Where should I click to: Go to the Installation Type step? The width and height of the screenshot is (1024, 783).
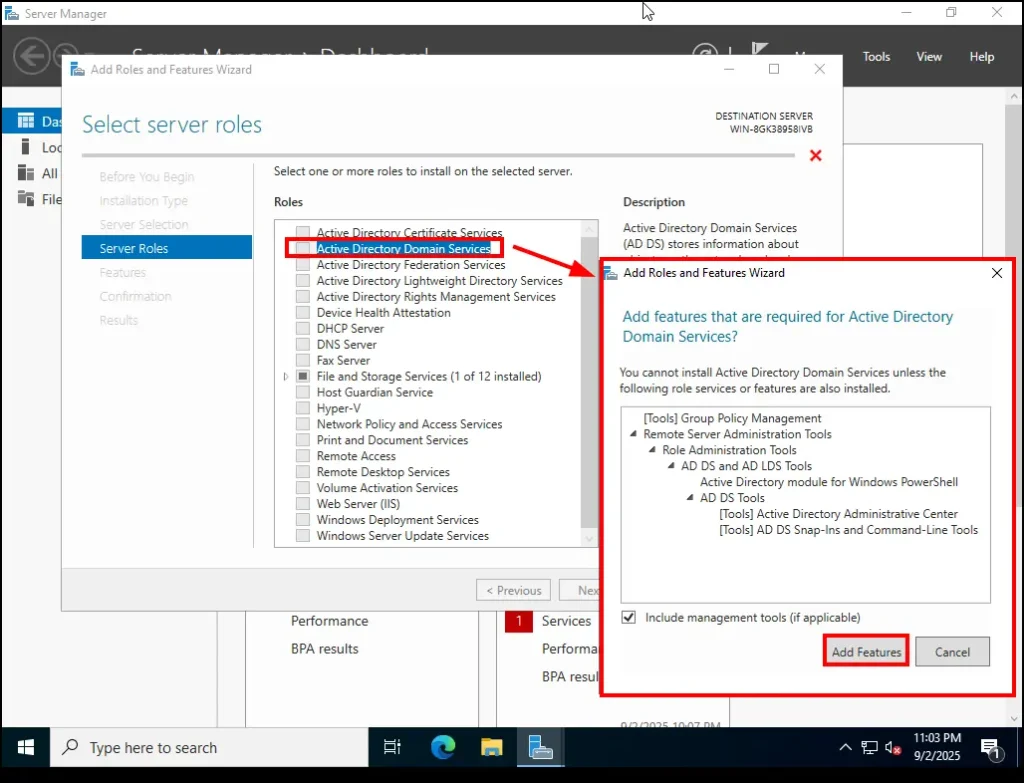(x=143, y=200)
